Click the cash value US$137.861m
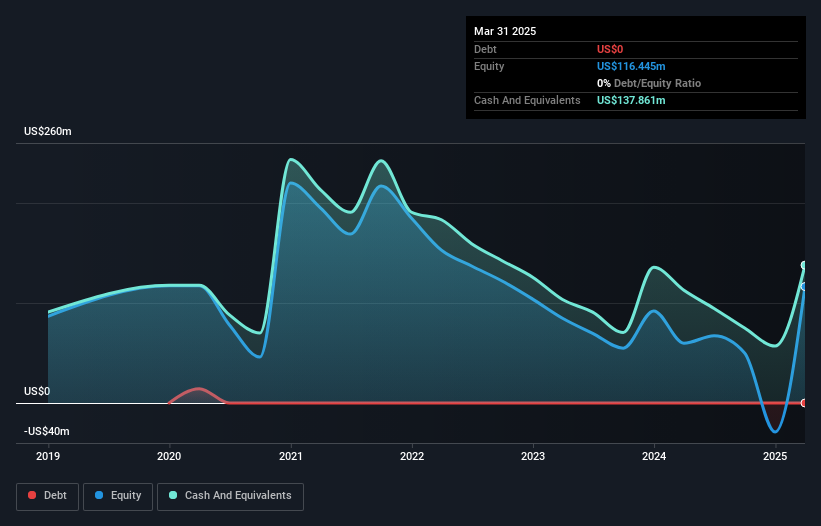 coord(631,100)
